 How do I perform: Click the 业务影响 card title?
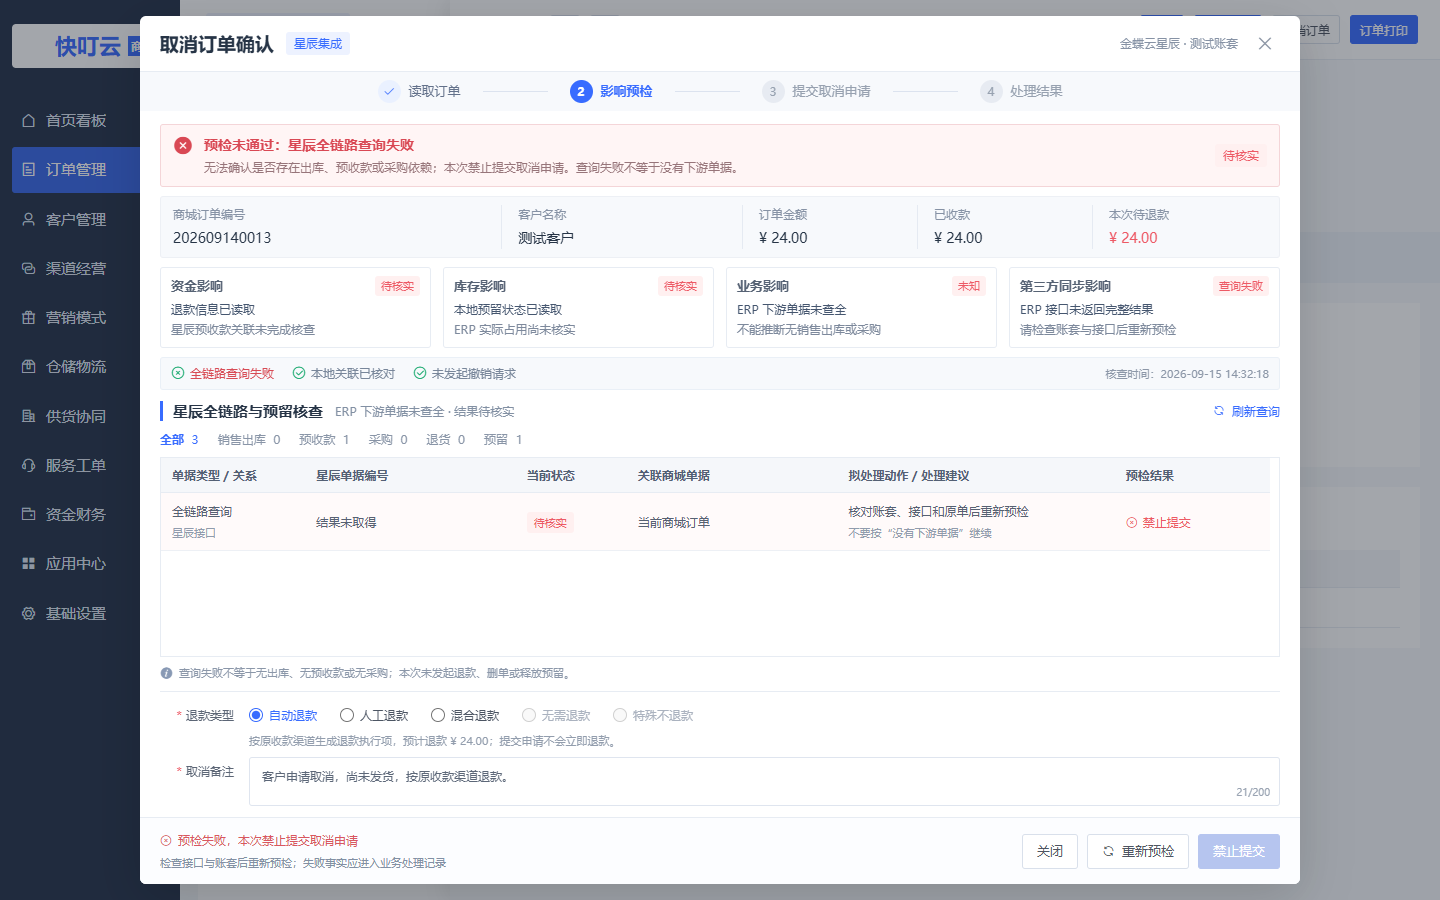(763, 286)
